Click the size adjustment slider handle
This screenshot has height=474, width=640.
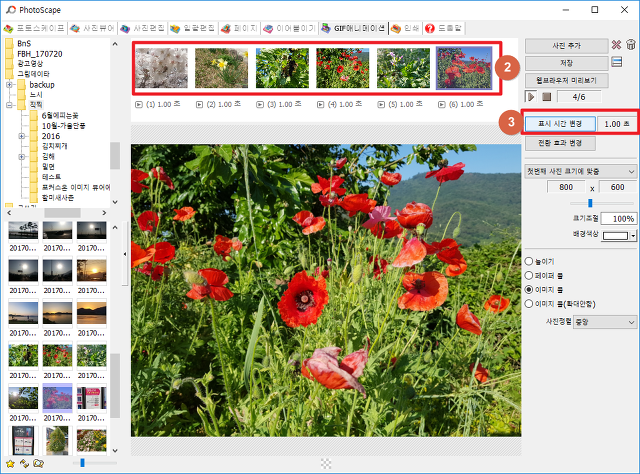click(590, 203)
